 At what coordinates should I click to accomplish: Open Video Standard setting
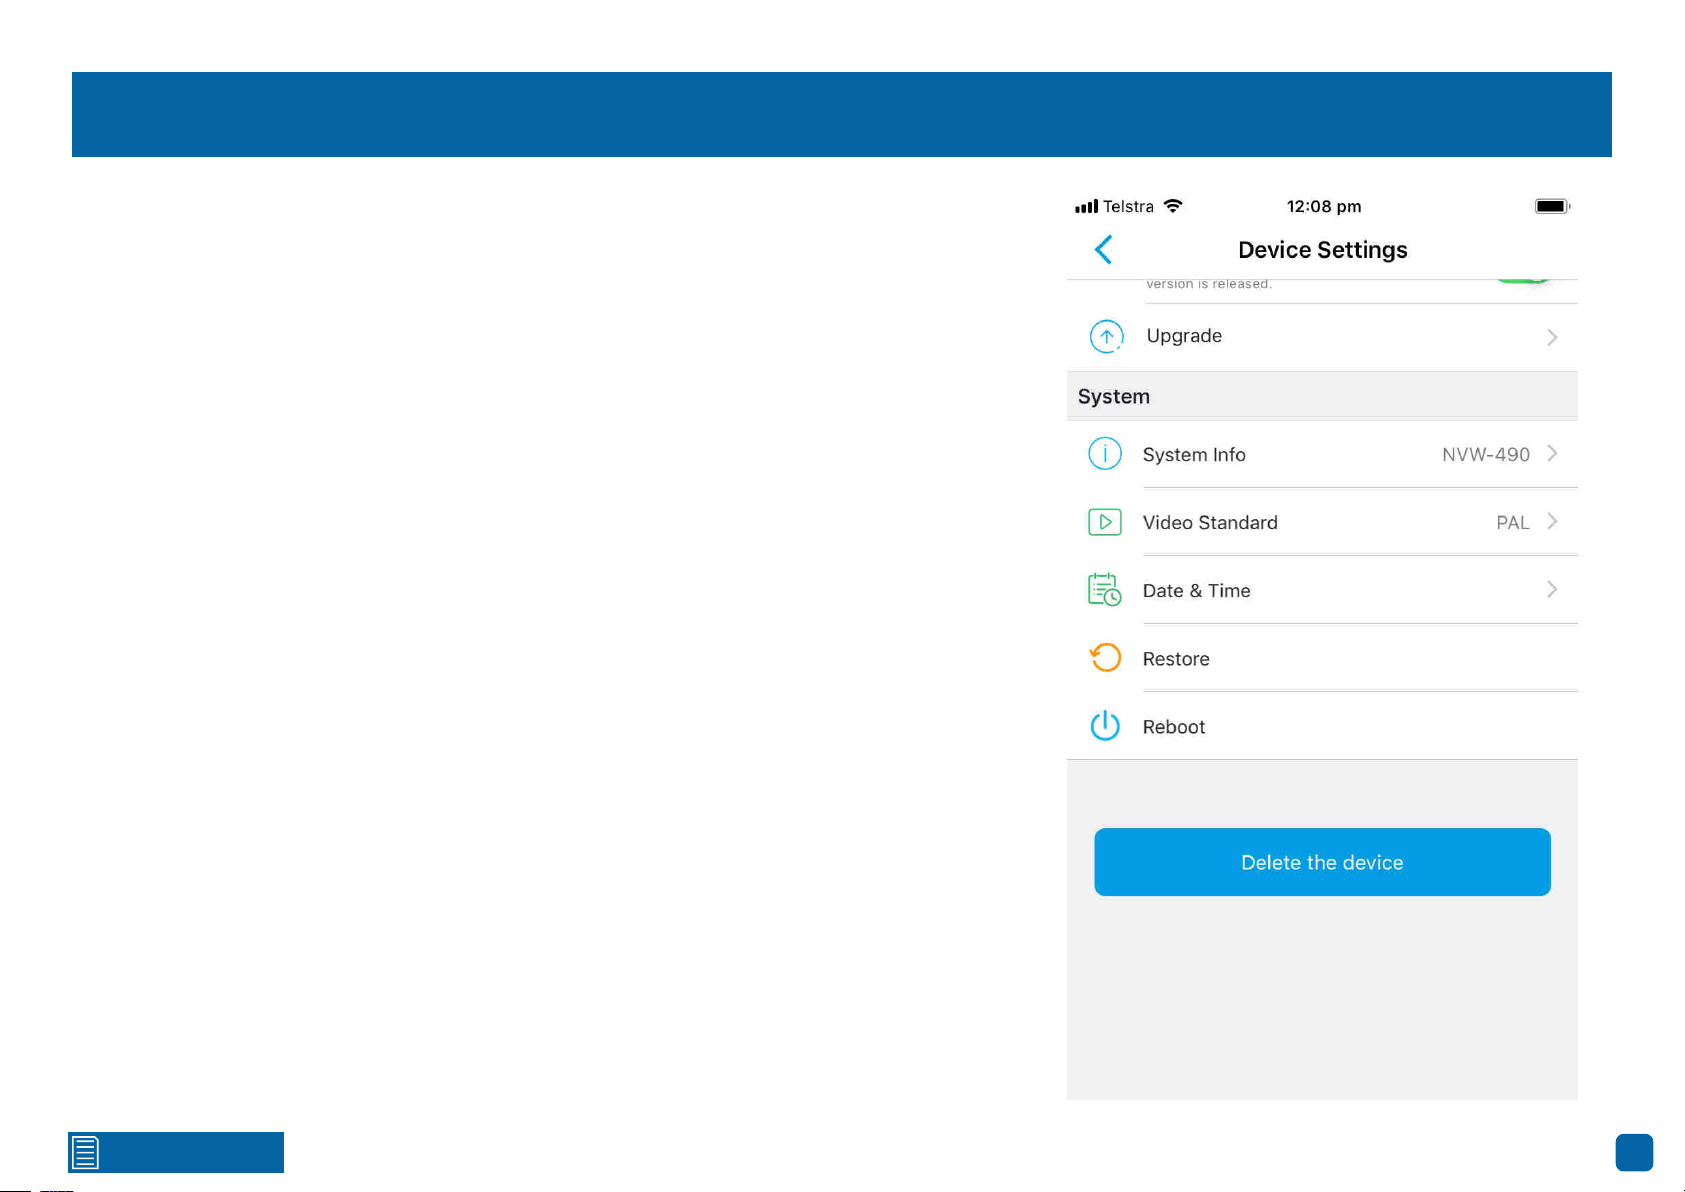1322,522
